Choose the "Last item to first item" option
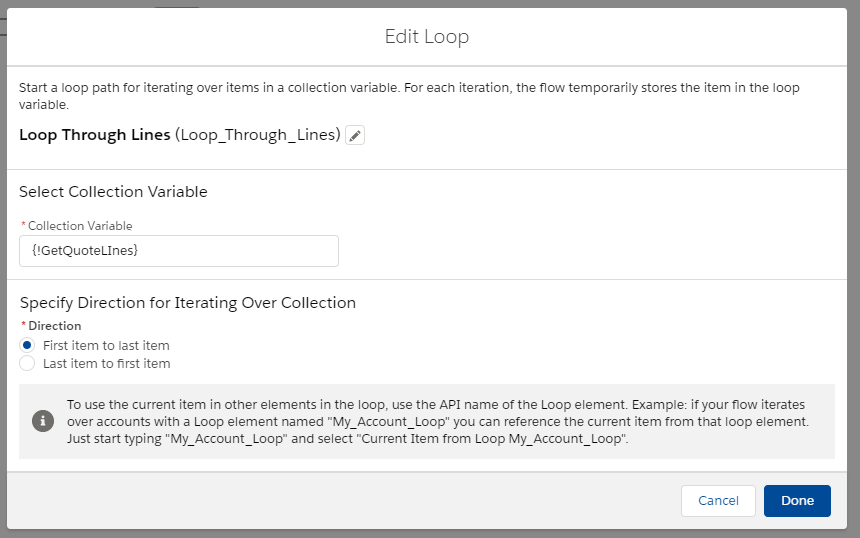This screenshot has width=860, height=538. tap(27, 363)
